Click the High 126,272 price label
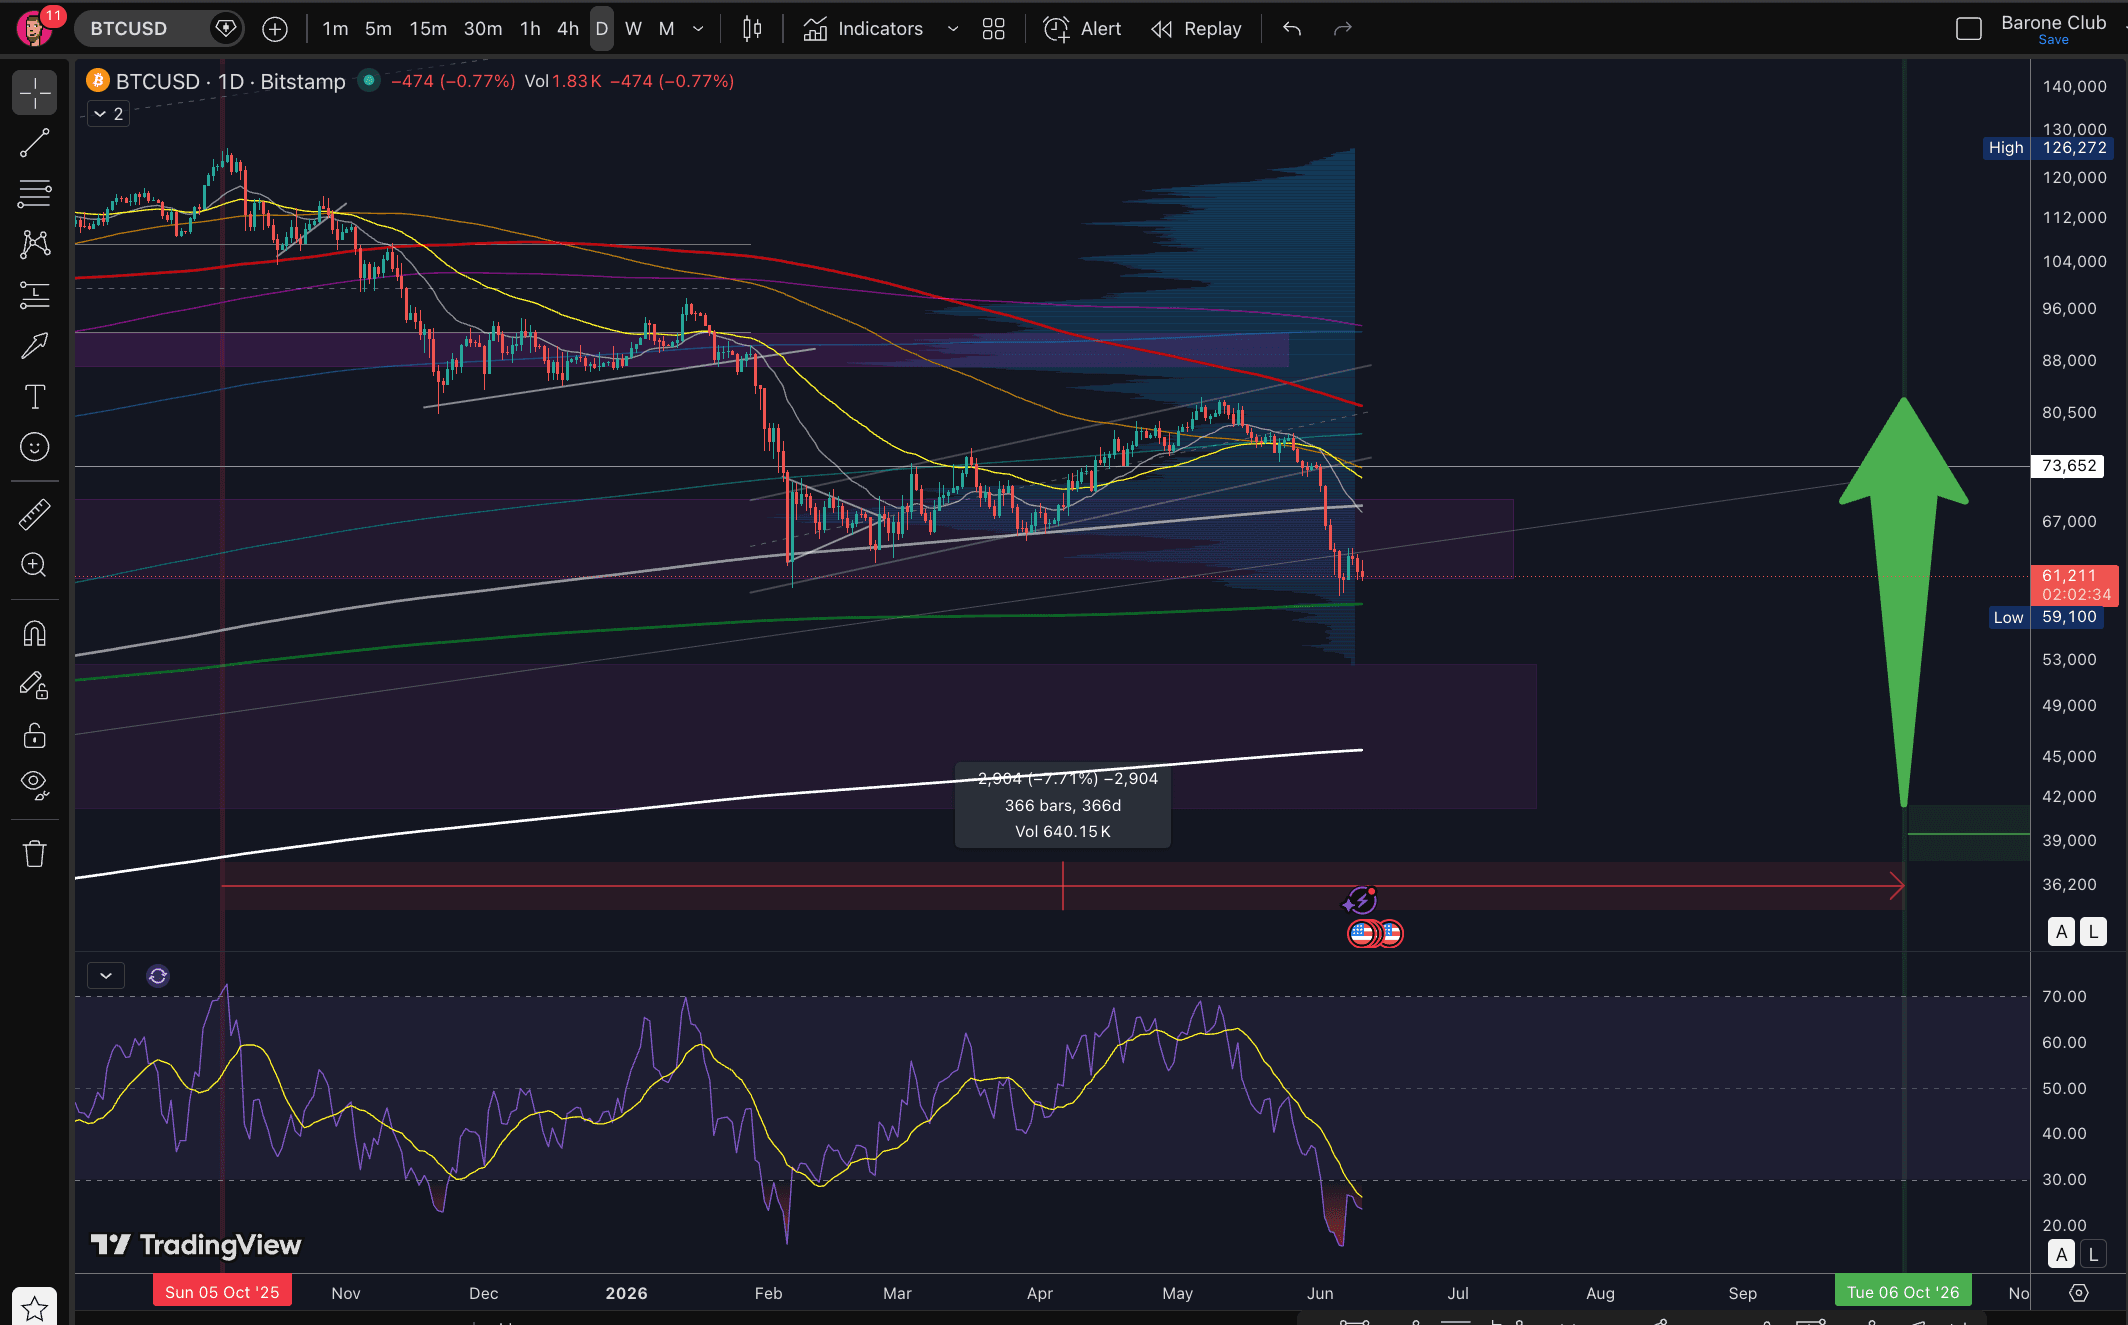 pyautogui.click(x=2047, y=148)
